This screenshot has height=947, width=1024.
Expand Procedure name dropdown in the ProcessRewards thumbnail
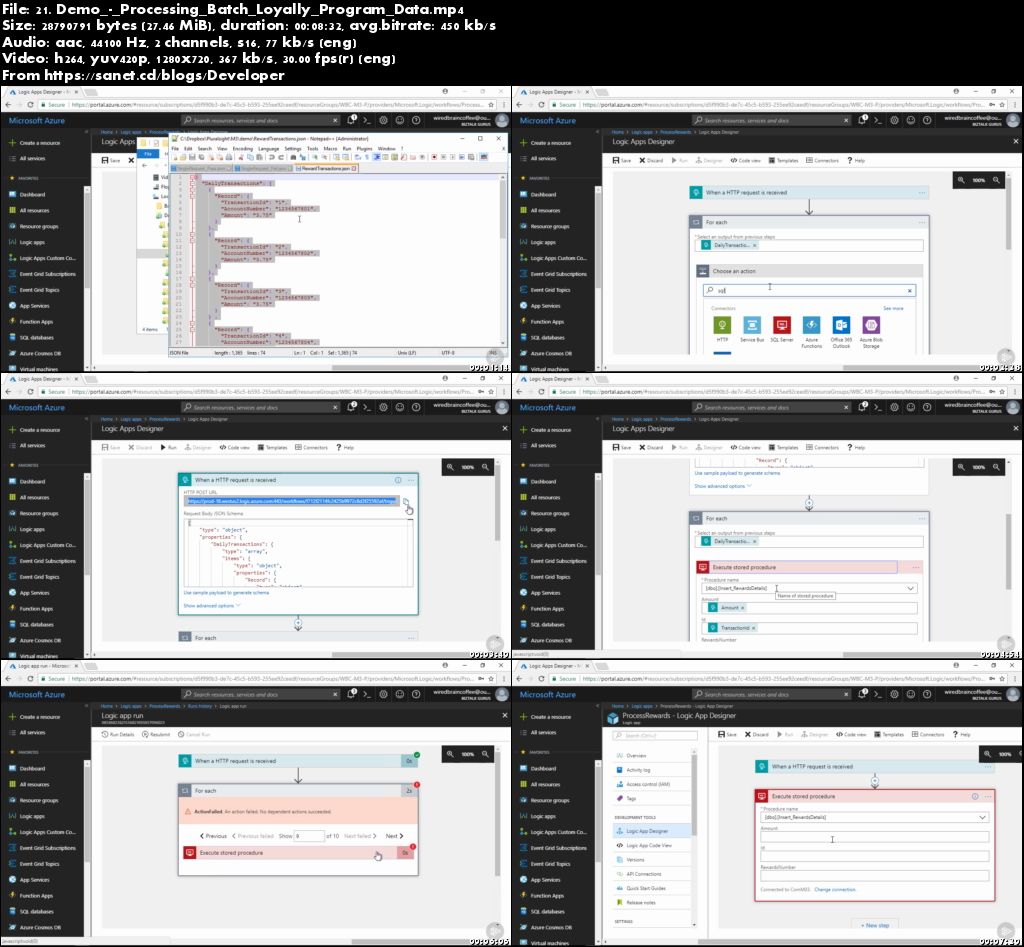click(x=982, y=818)
